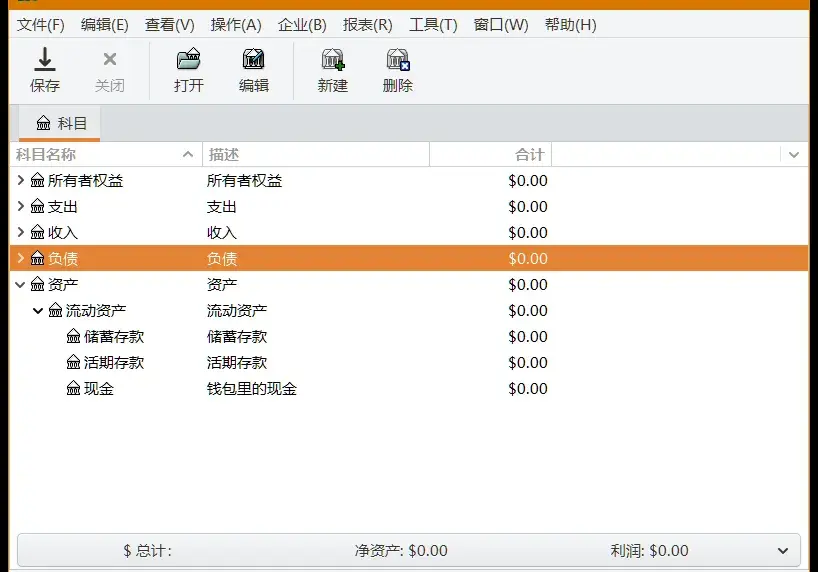This screenshot has height=572, width=818.
Task: Click the 利润: $0.00 summary text
Action: pyautogui.click(x=649, y=551)
